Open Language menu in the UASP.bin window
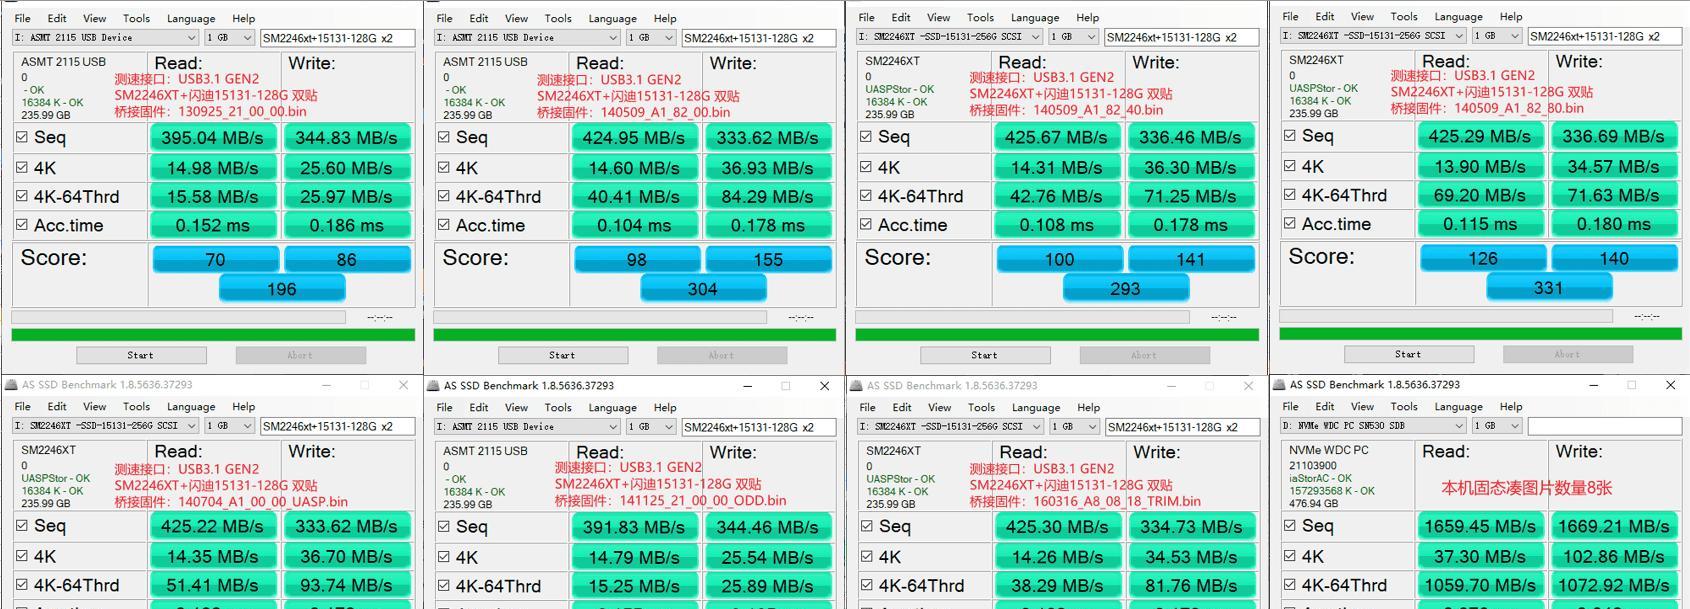The image size is (1690, 609). [x=191, y=407]
